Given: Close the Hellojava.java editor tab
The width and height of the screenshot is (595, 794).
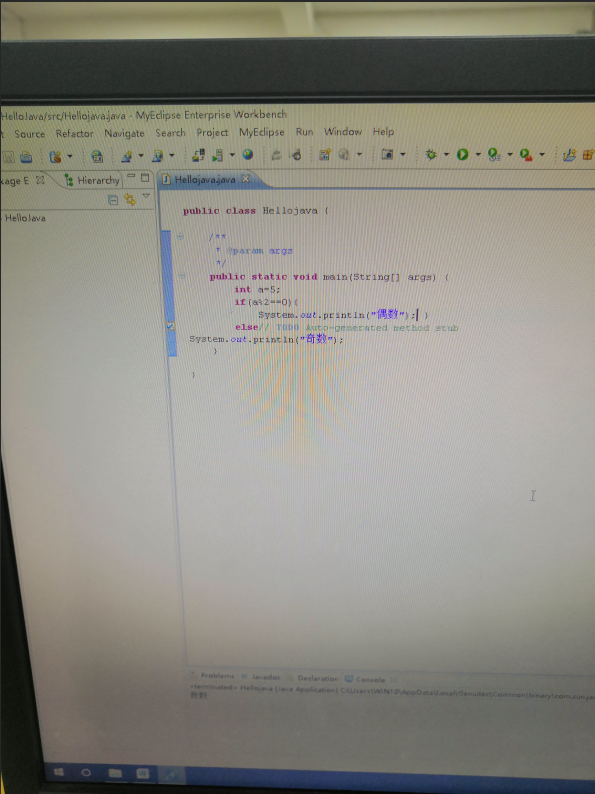Looking at the screenshot, I should [x=246, y=178].
